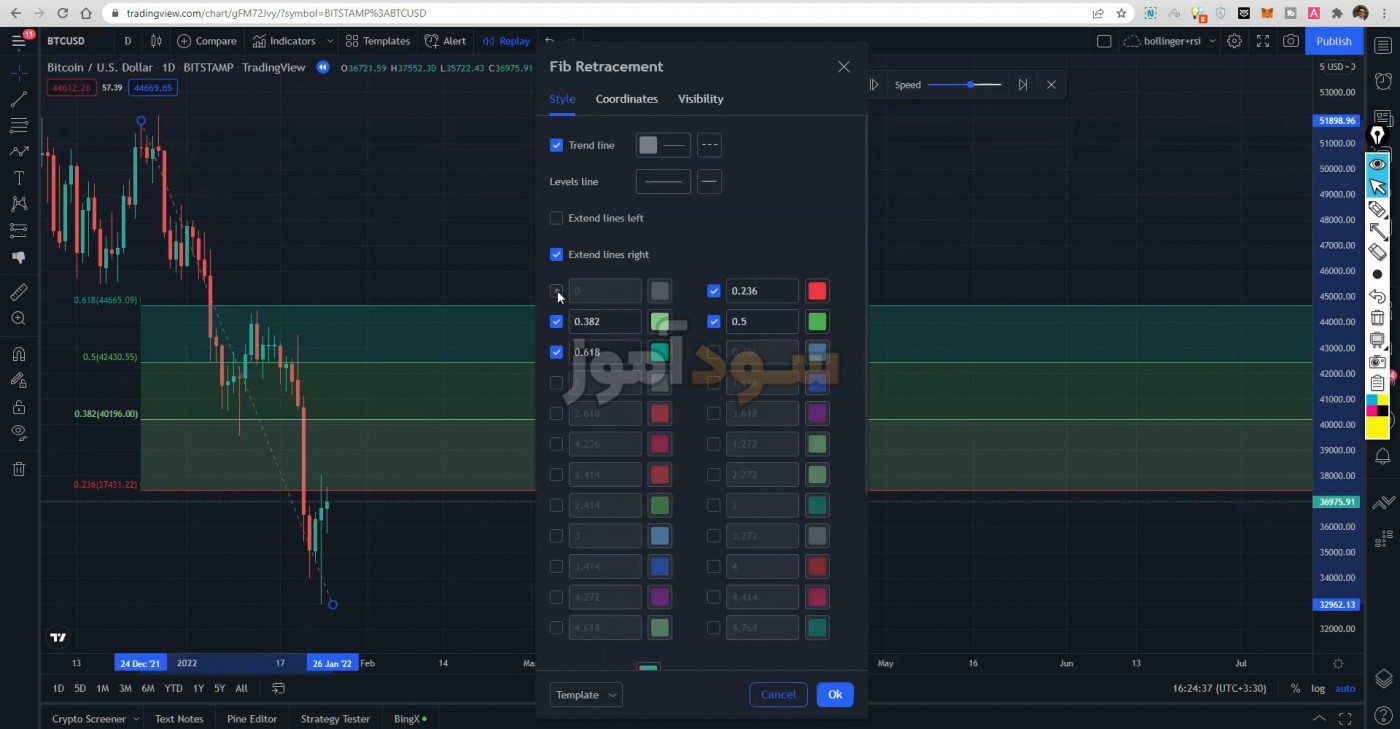Click the replay play button
The width and height of the screenshot is (1400, 729).
click(874, 85)
